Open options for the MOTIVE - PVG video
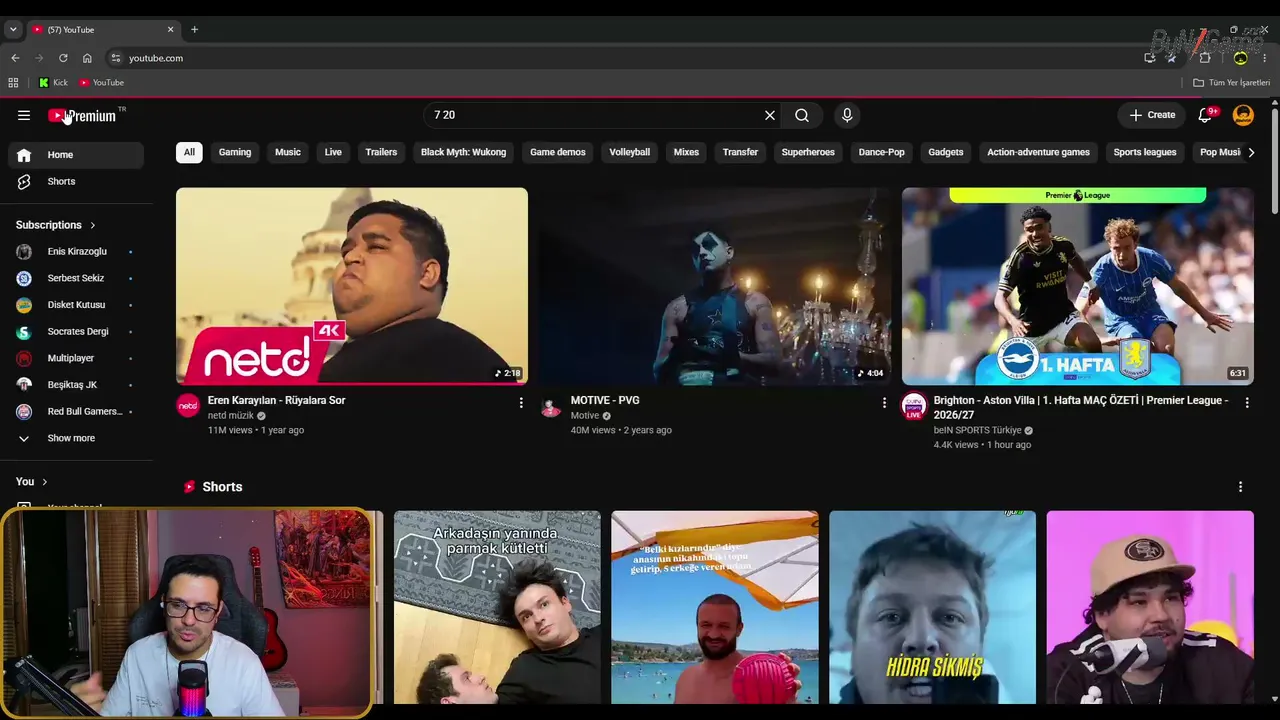 tap(883, 402)
